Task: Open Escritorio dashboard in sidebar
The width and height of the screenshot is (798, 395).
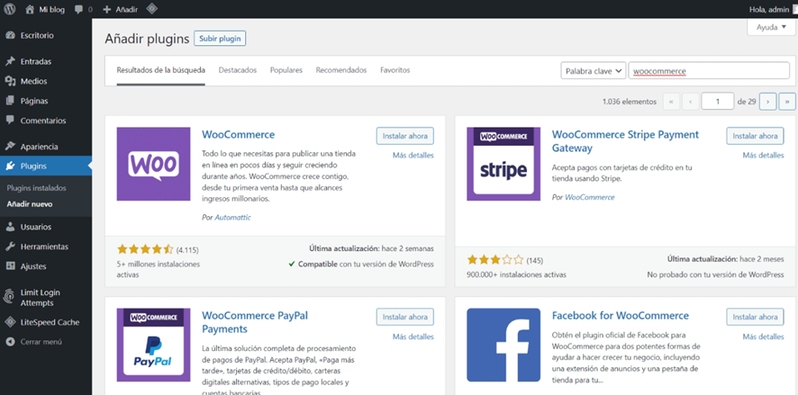Action: [37, 36]
